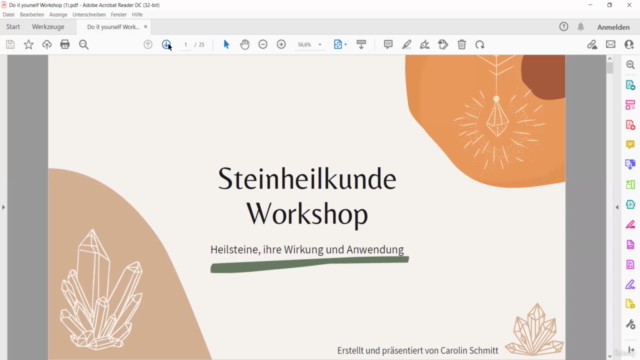Open the Unterschreiben menu

coord(89,14)
